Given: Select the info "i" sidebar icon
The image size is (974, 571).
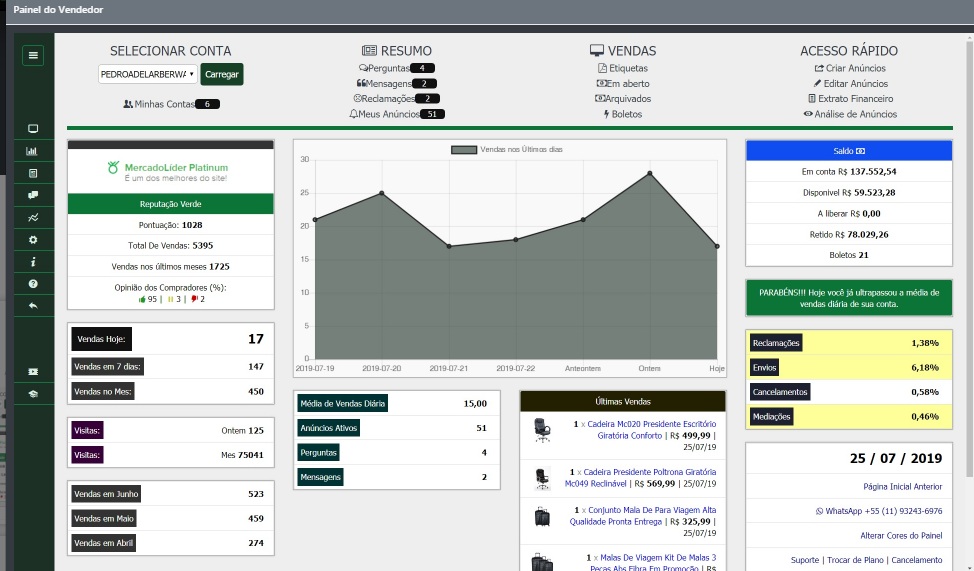Looking at the screenshot, I should 33,262.
